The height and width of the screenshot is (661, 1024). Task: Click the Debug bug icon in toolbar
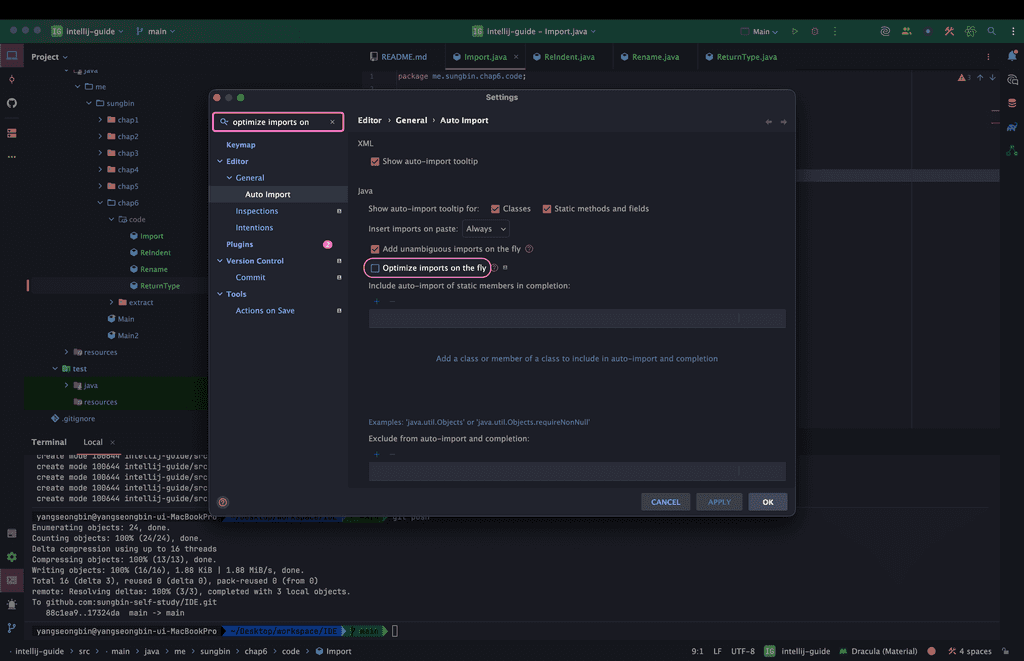[x=813, y=32]
